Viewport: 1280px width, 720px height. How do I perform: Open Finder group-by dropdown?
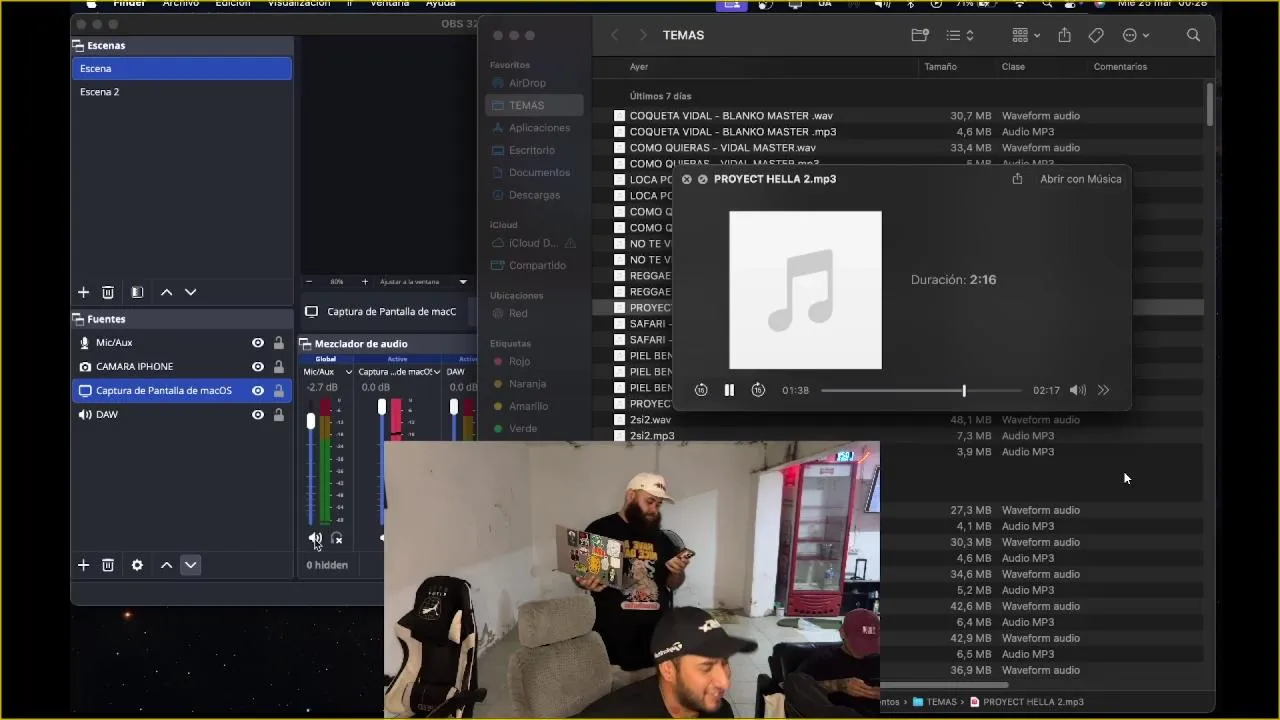[1026, 35]
